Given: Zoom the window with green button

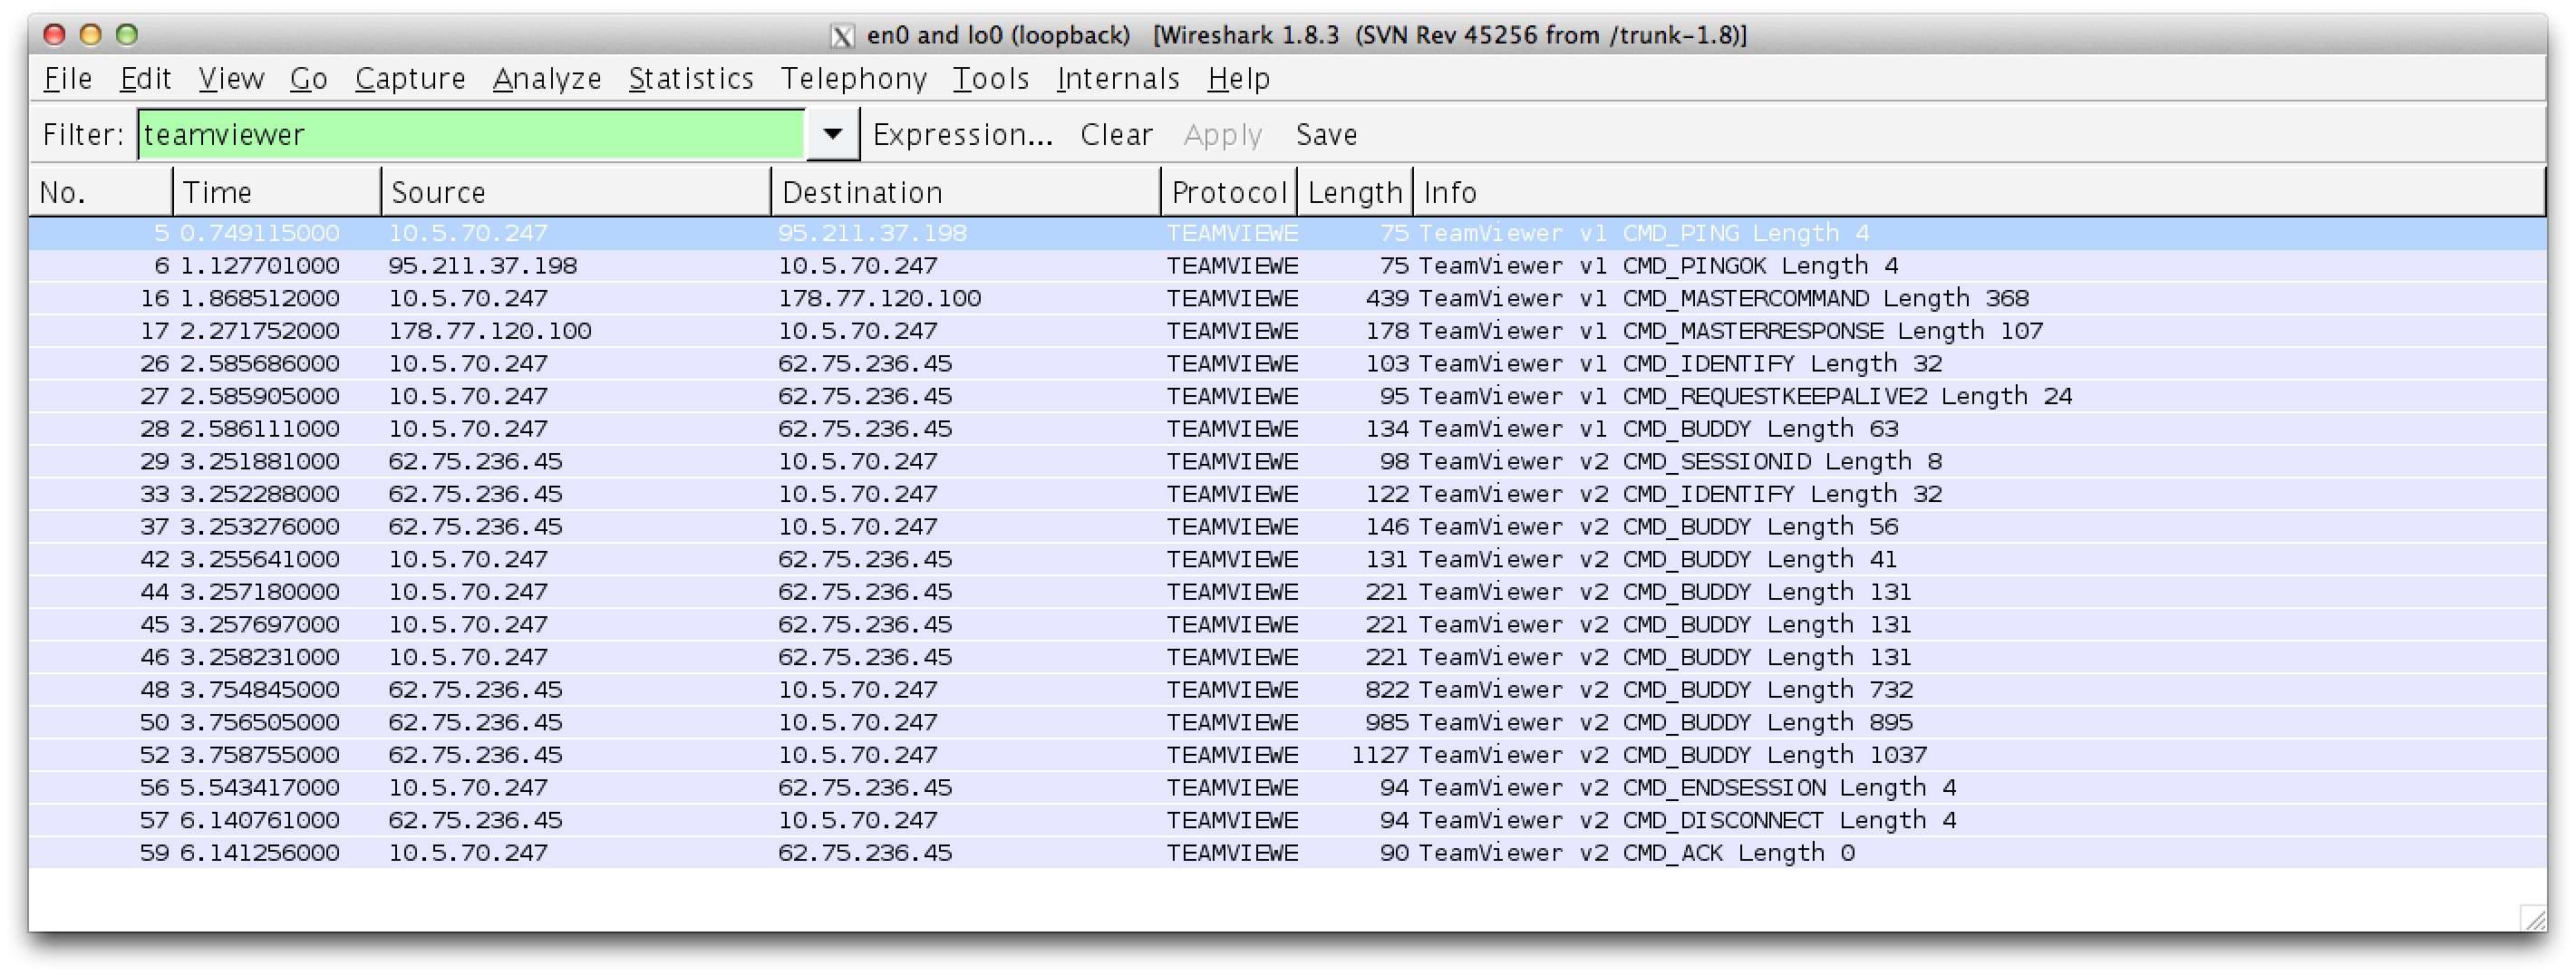Looking at the screenshot, I should click(126, 35).
